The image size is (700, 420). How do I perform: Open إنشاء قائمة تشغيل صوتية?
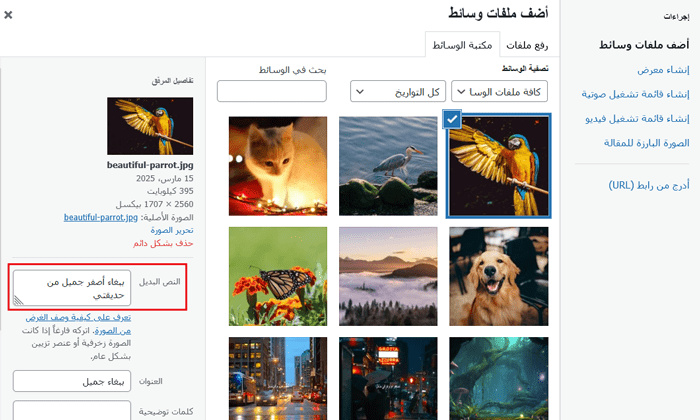point(635,94)
